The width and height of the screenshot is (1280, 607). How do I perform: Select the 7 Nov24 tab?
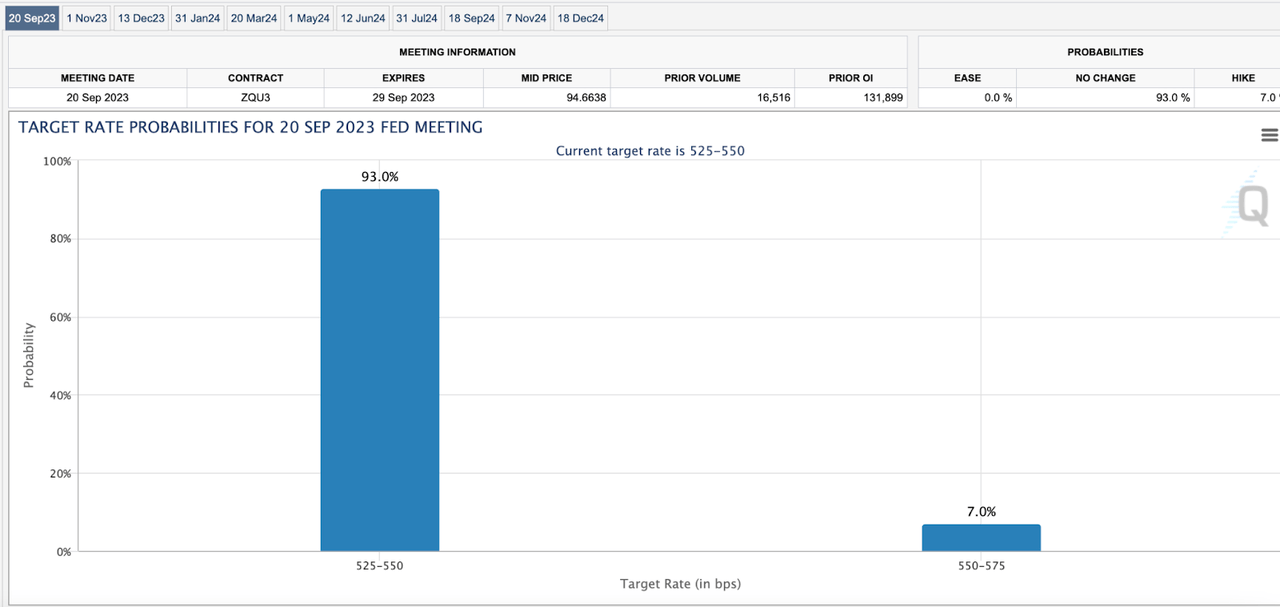pyautogui.click(x=526, y=18)
